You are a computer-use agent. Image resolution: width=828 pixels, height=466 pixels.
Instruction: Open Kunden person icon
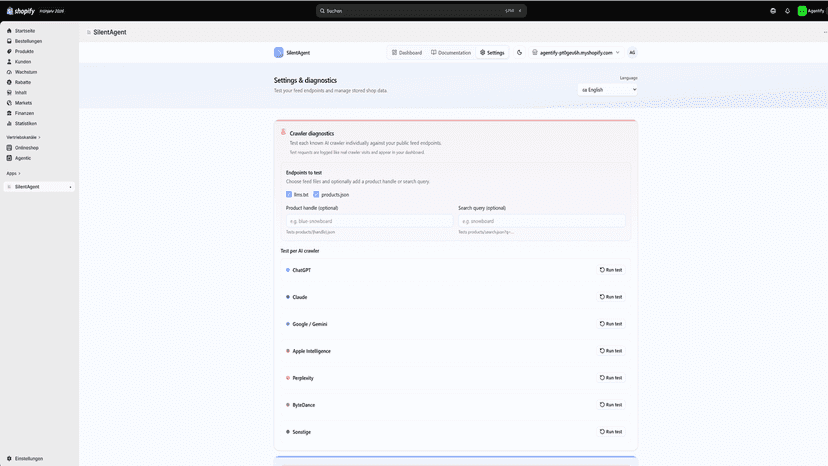pyautogui.click(x=9, y=62)
